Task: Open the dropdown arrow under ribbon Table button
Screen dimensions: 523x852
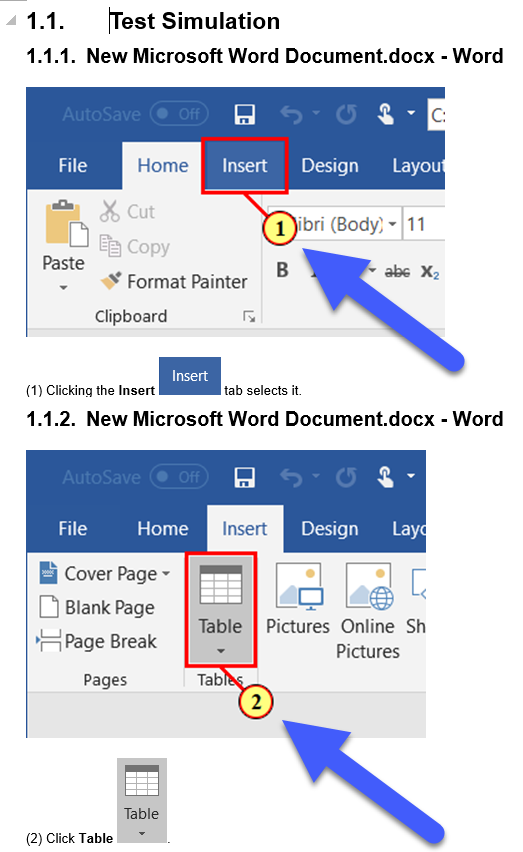Action: coord(220,650)
